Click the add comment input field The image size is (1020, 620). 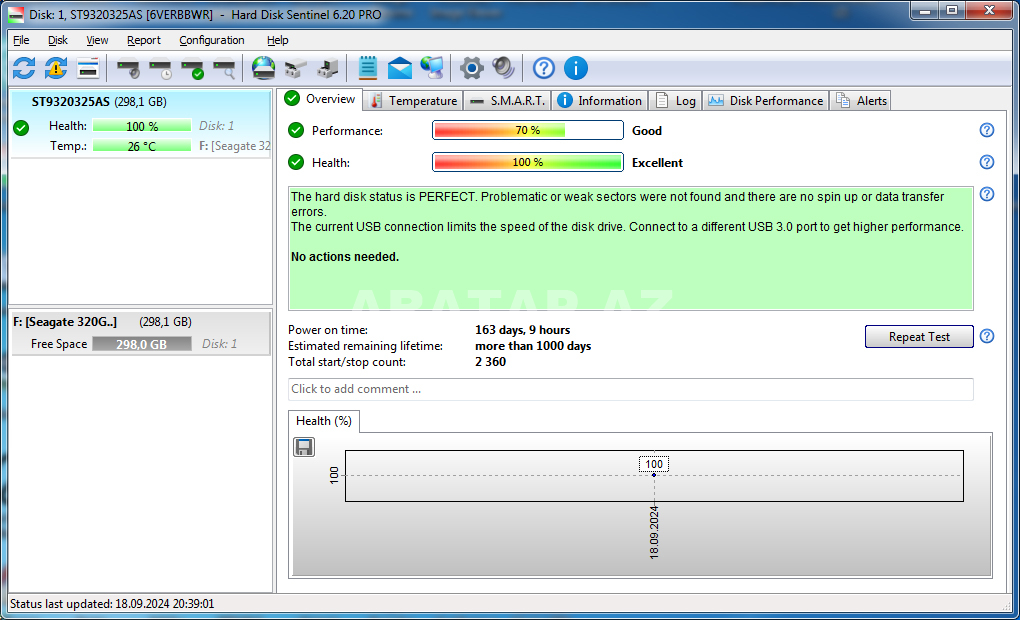630,389
